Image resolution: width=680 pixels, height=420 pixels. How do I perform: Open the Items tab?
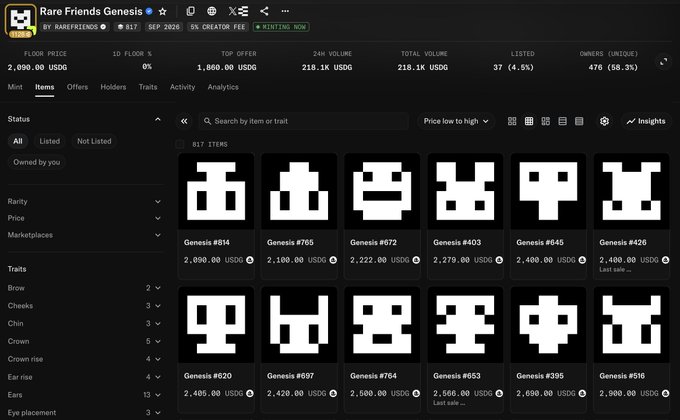45,87
